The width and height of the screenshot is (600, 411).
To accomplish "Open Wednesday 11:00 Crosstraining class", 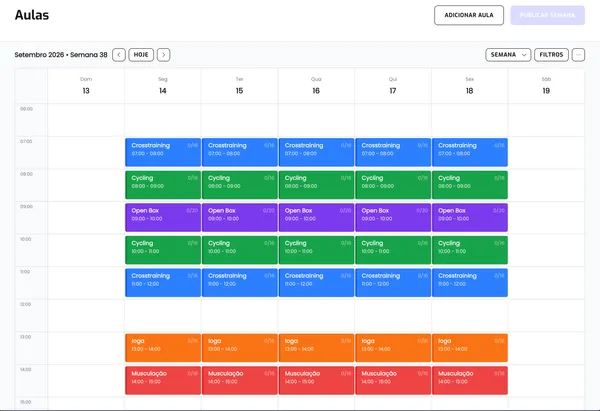I will [x=316, y=282].
